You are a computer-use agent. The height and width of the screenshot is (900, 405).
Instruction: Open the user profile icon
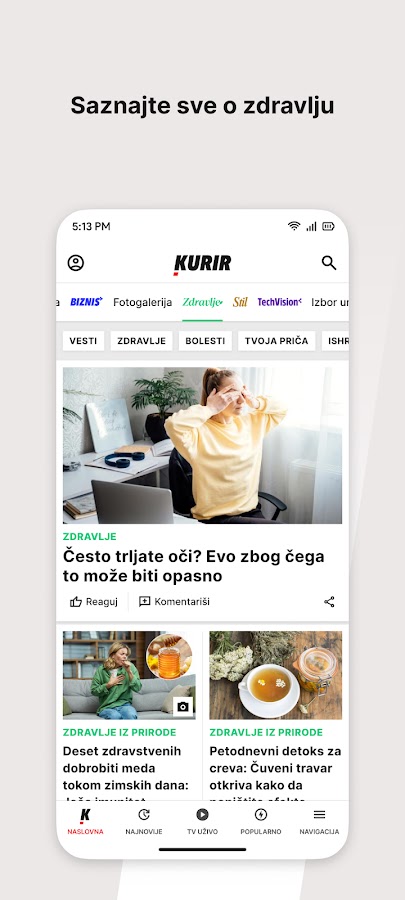[x=76, y=263]
